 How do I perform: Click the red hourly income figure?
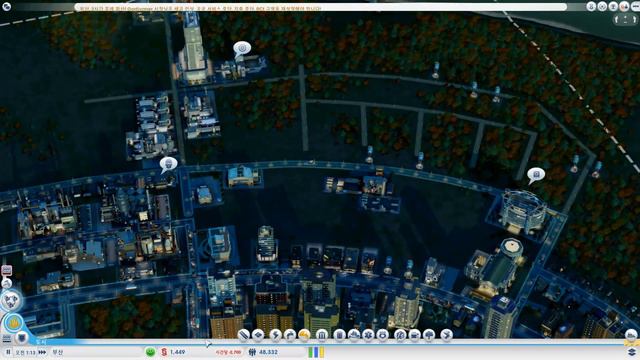pos(228,352)
